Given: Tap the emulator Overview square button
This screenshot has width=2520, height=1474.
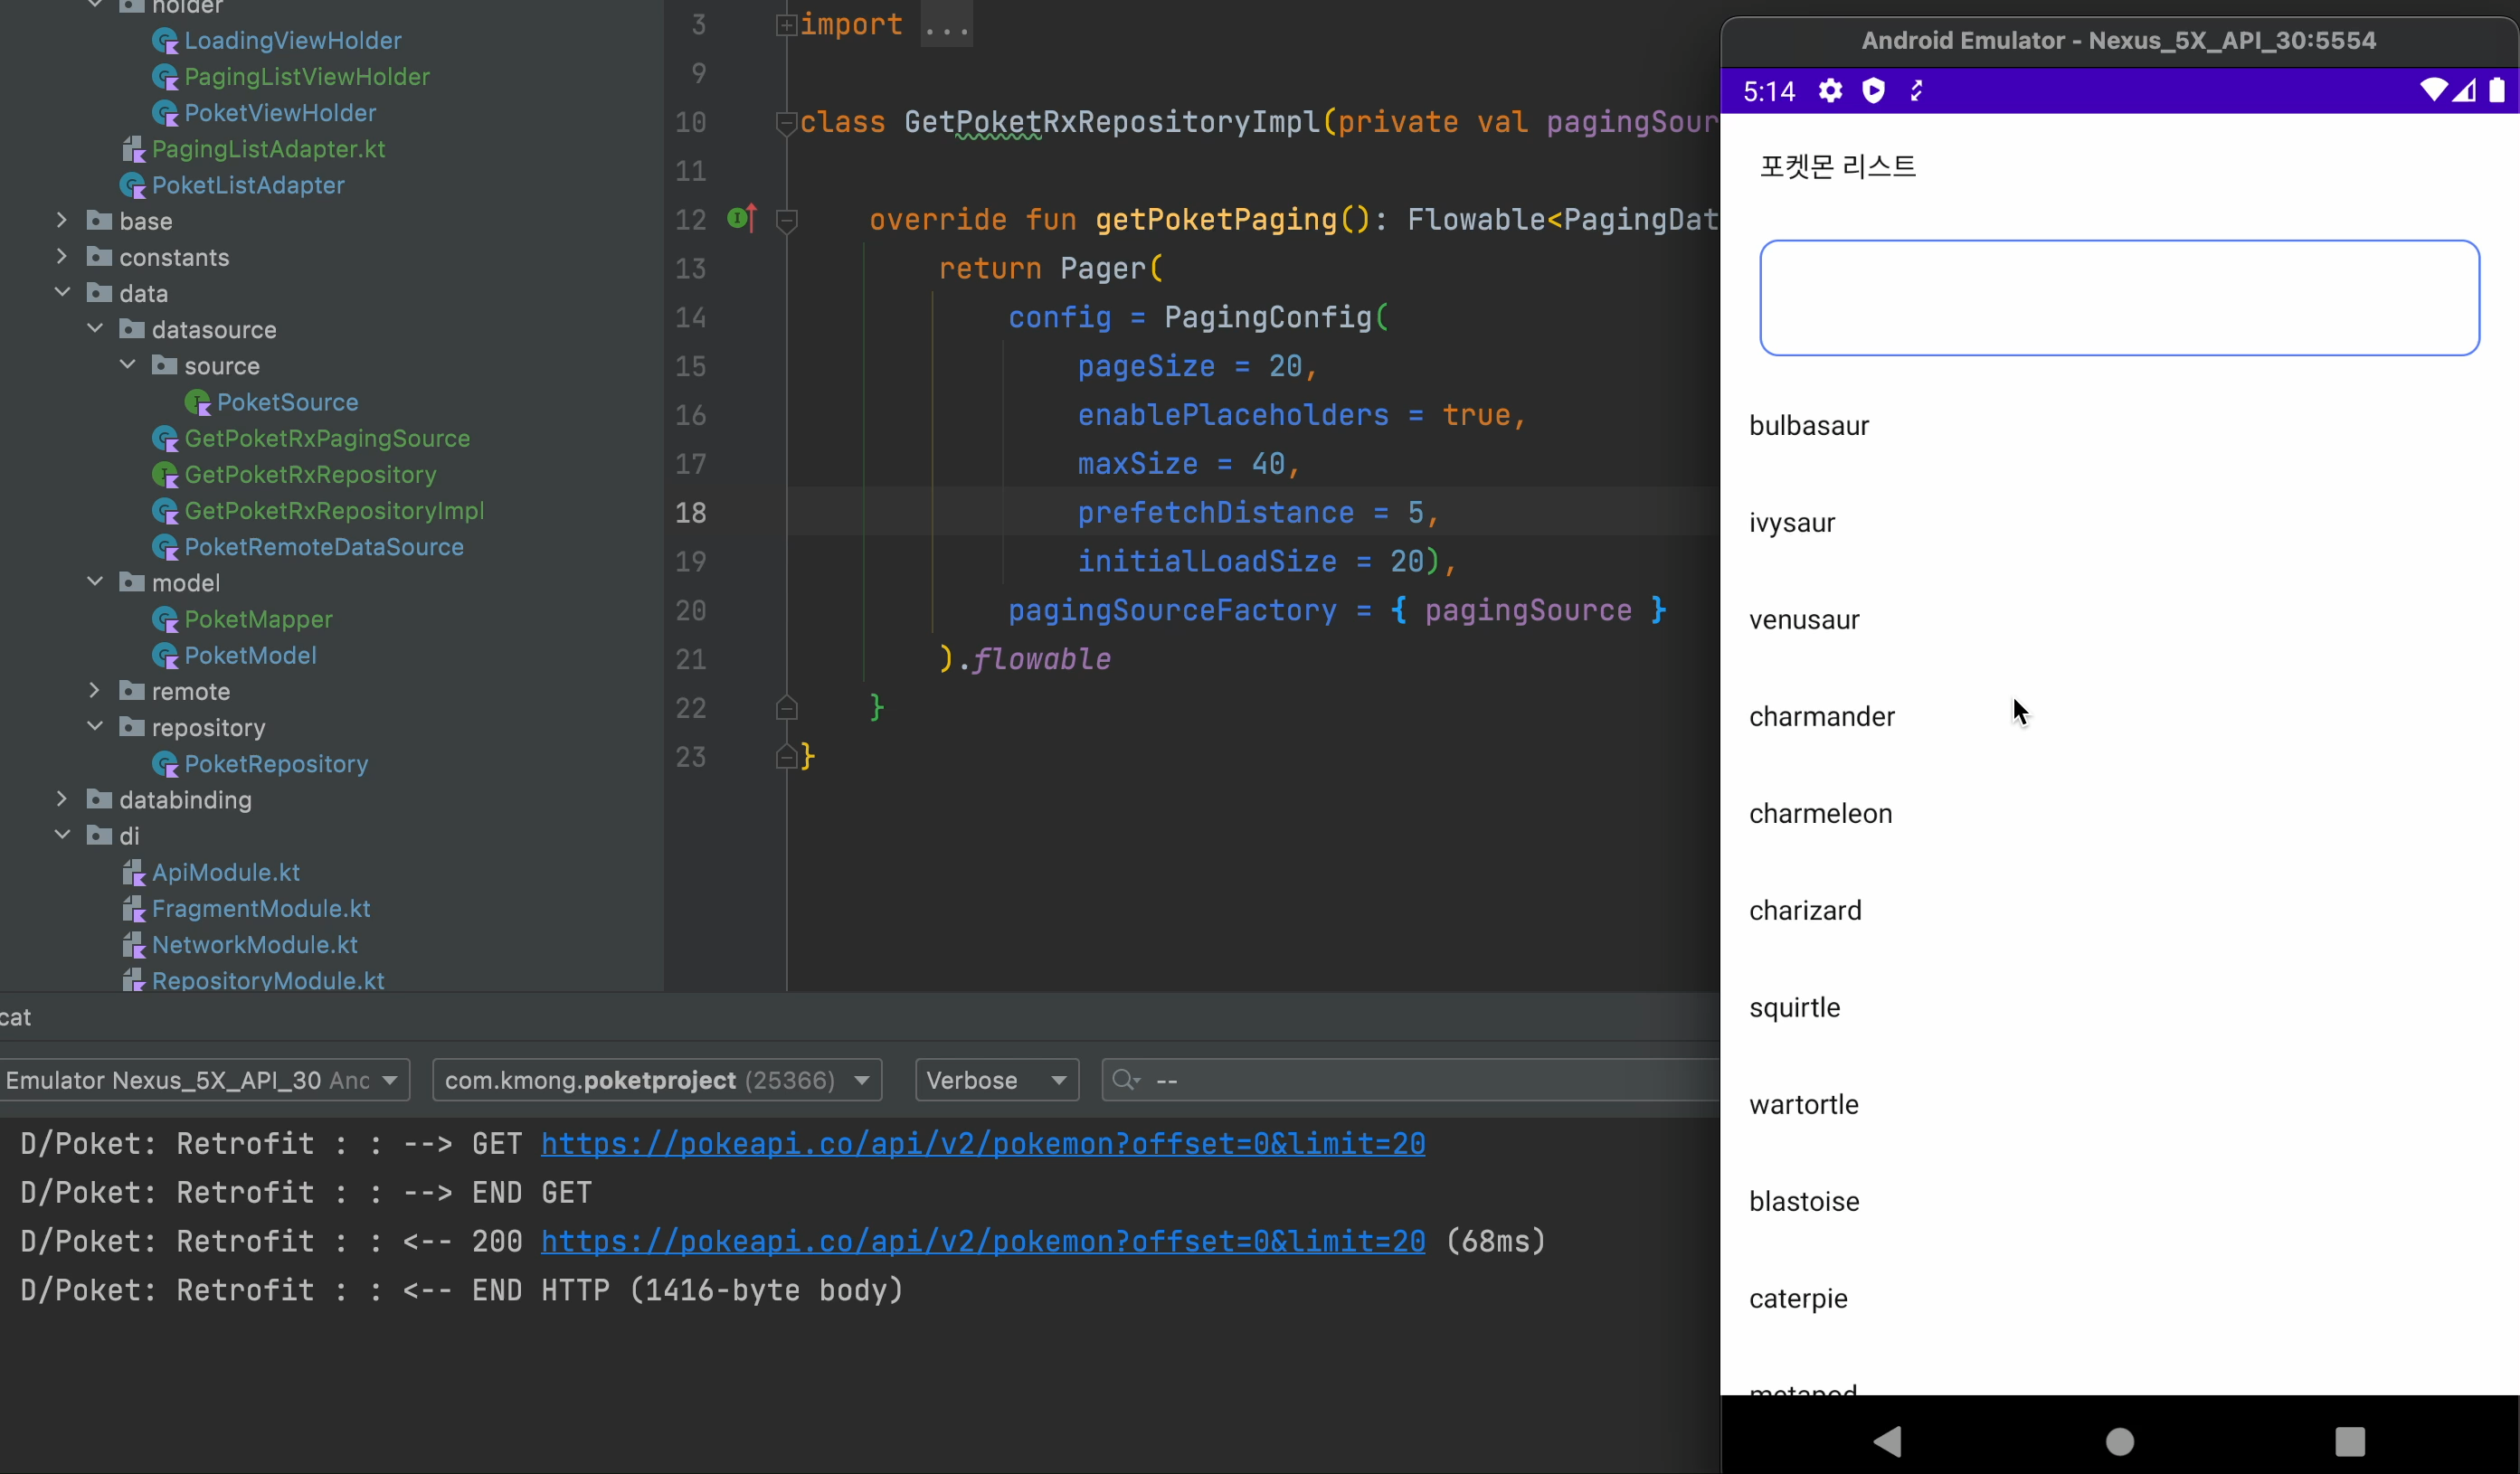Looking at the screenshot, I should (2349, 1441).
